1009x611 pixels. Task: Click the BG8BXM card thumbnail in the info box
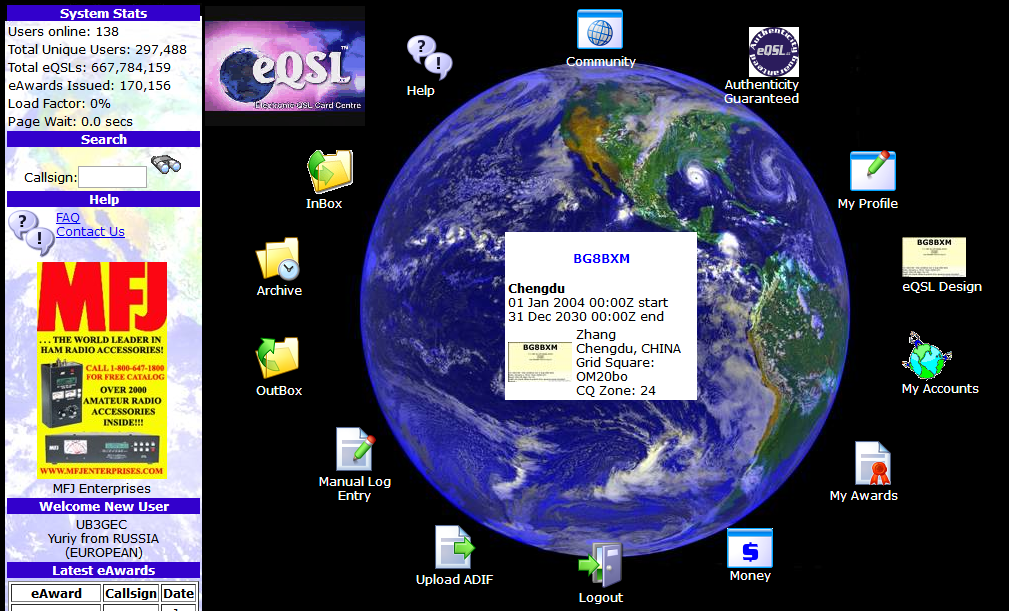[539, 362]
